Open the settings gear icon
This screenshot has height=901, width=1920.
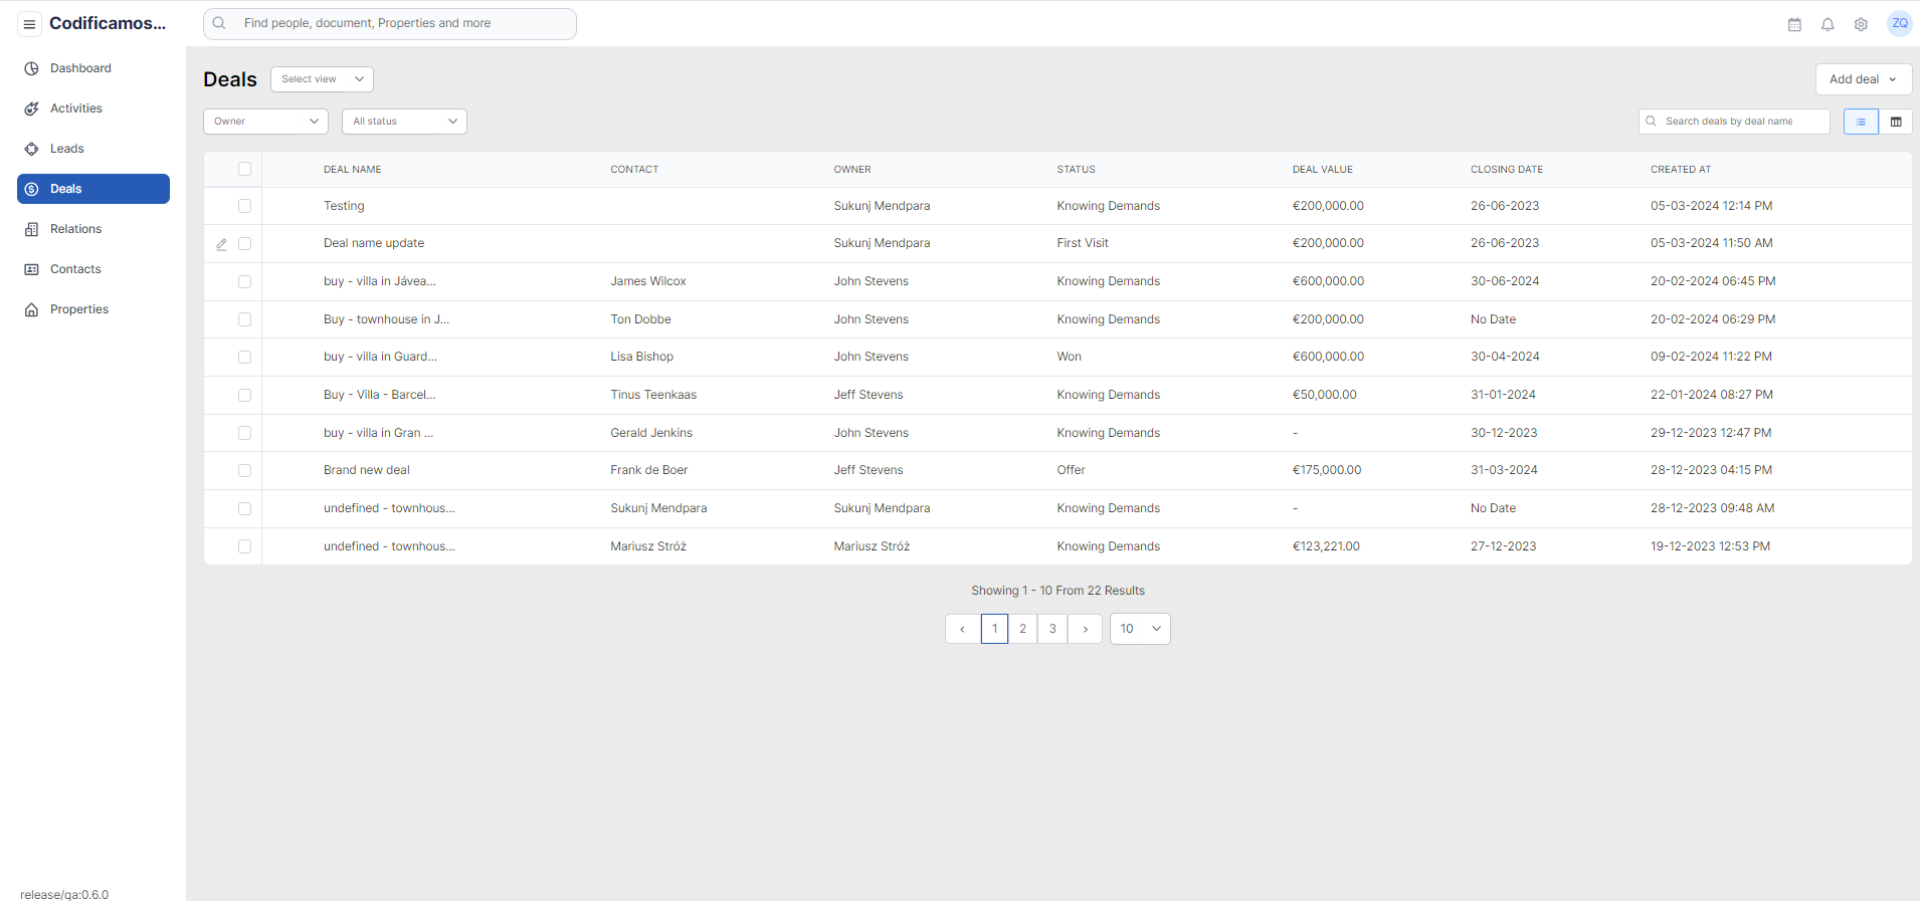(1860, 24)
